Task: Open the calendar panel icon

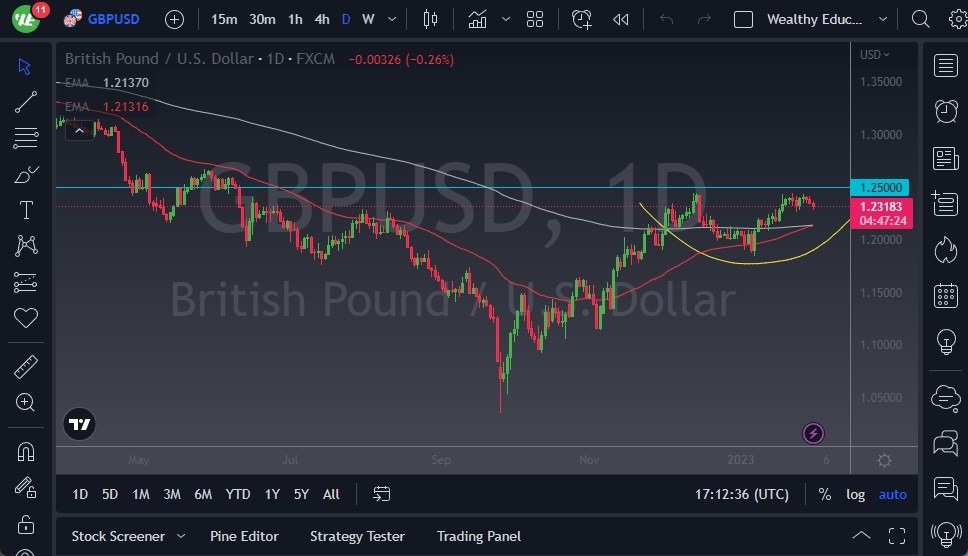Action: pos(945,296)
